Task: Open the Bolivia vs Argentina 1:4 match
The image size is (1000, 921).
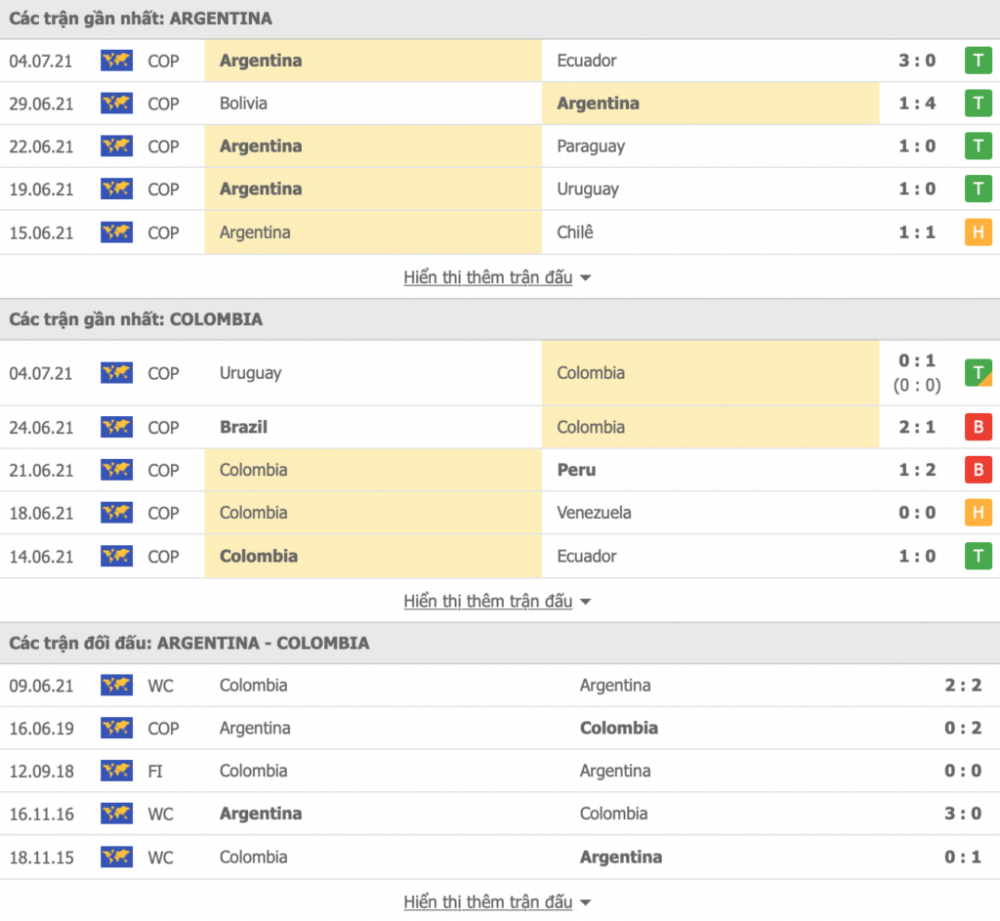Action: tap(500, 103)
